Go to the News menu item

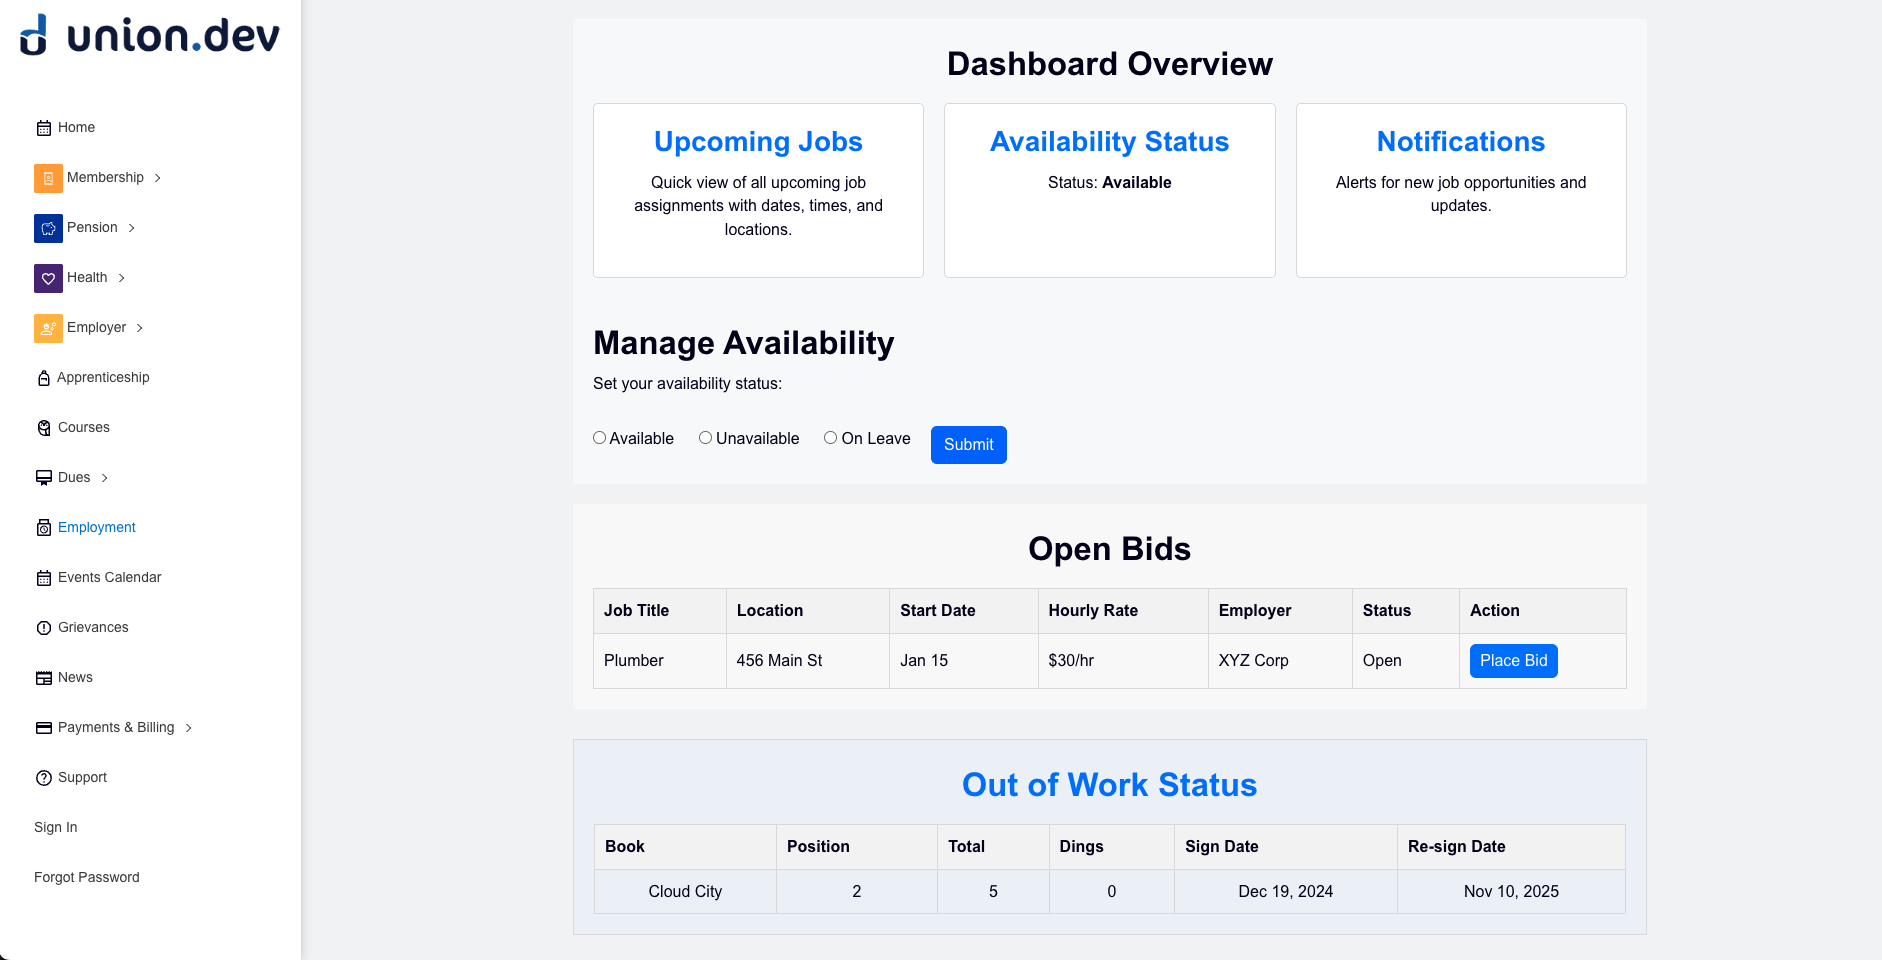point(75,677)
